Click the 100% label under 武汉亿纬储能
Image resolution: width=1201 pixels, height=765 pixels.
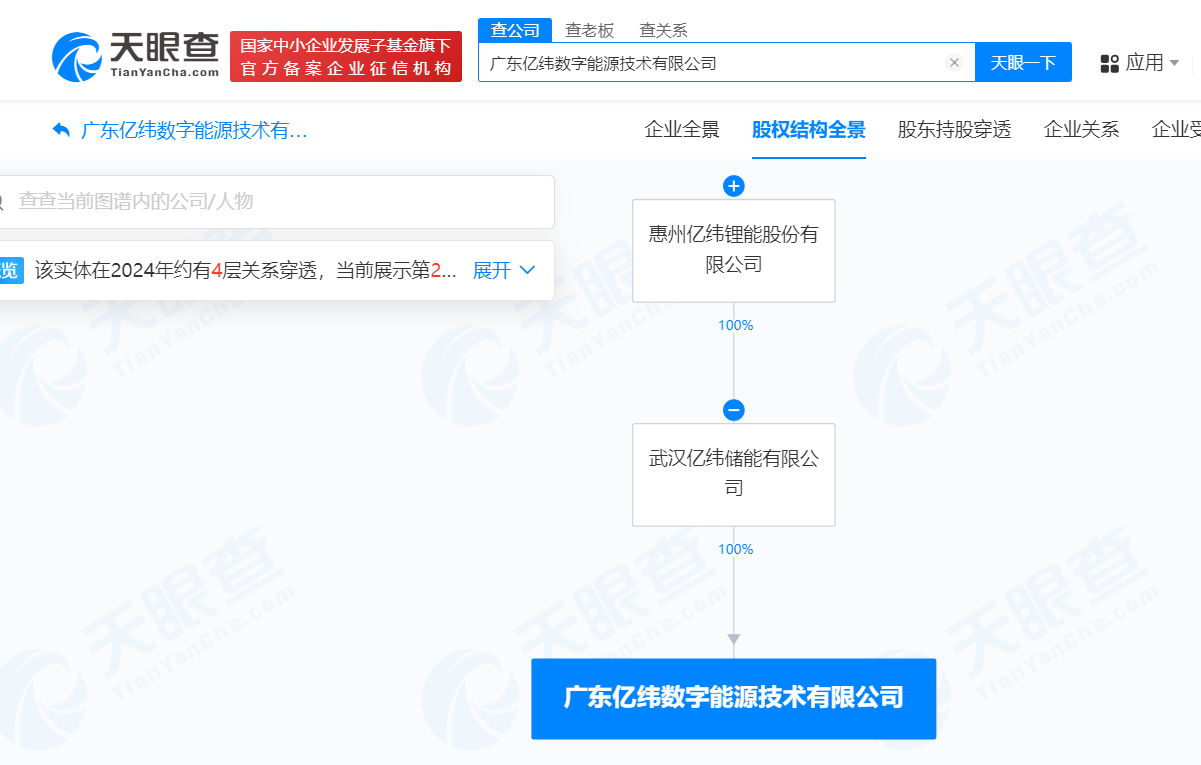[735, 549]
